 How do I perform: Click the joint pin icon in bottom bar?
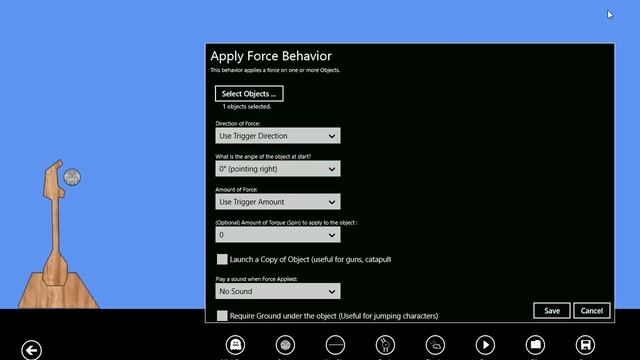(385, 345)
